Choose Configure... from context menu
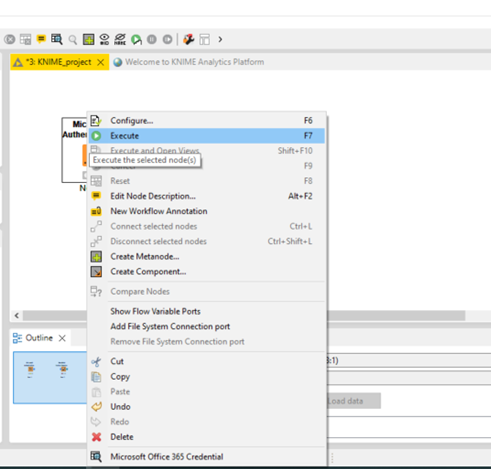Screen dimensions: 491x469 pyautogui.click(x=207, y=121)
